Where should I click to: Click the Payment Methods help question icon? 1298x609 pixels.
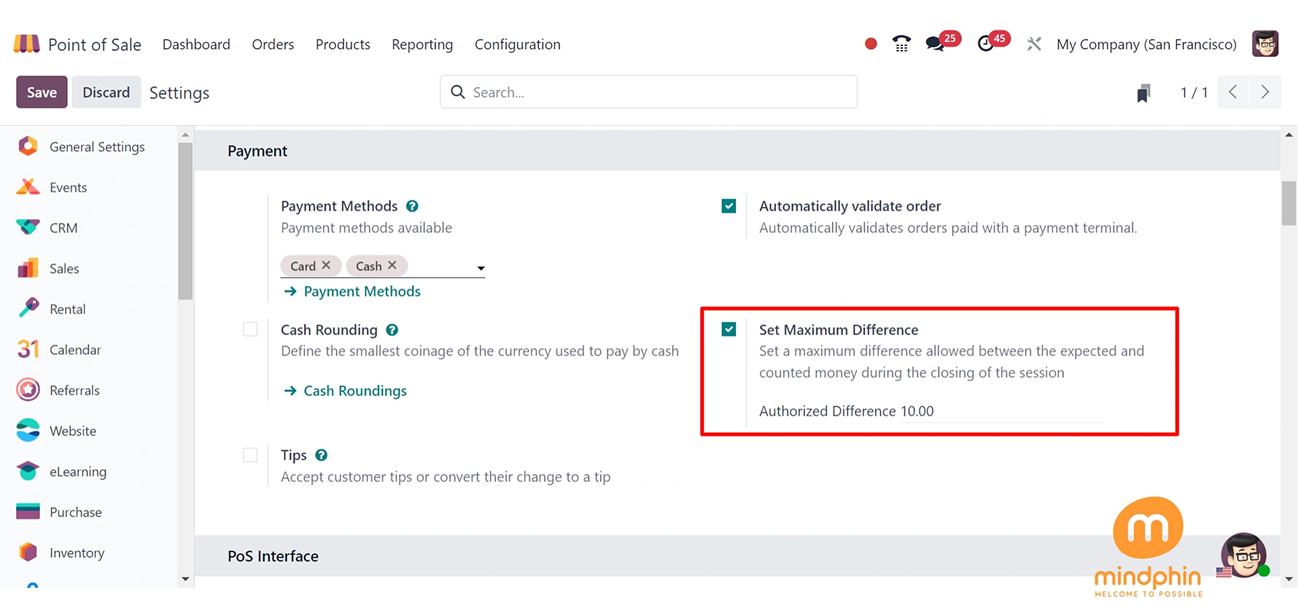pos(412,206)
